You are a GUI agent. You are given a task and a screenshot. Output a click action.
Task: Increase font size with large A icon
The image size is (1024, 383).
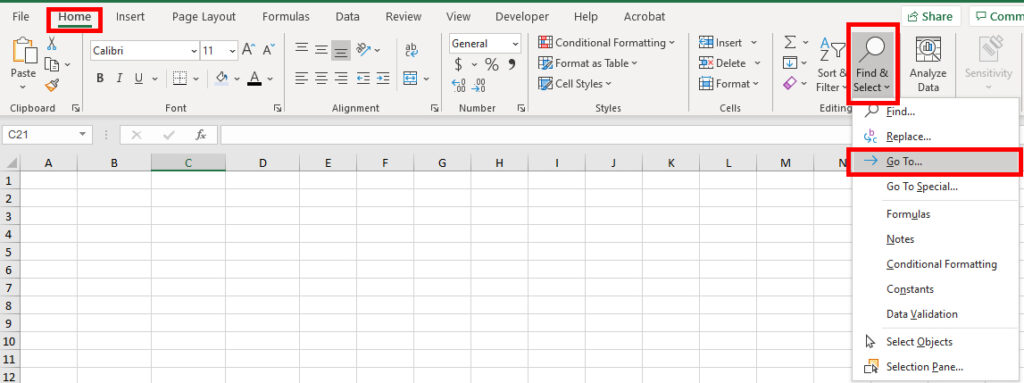tap(248, 50)
